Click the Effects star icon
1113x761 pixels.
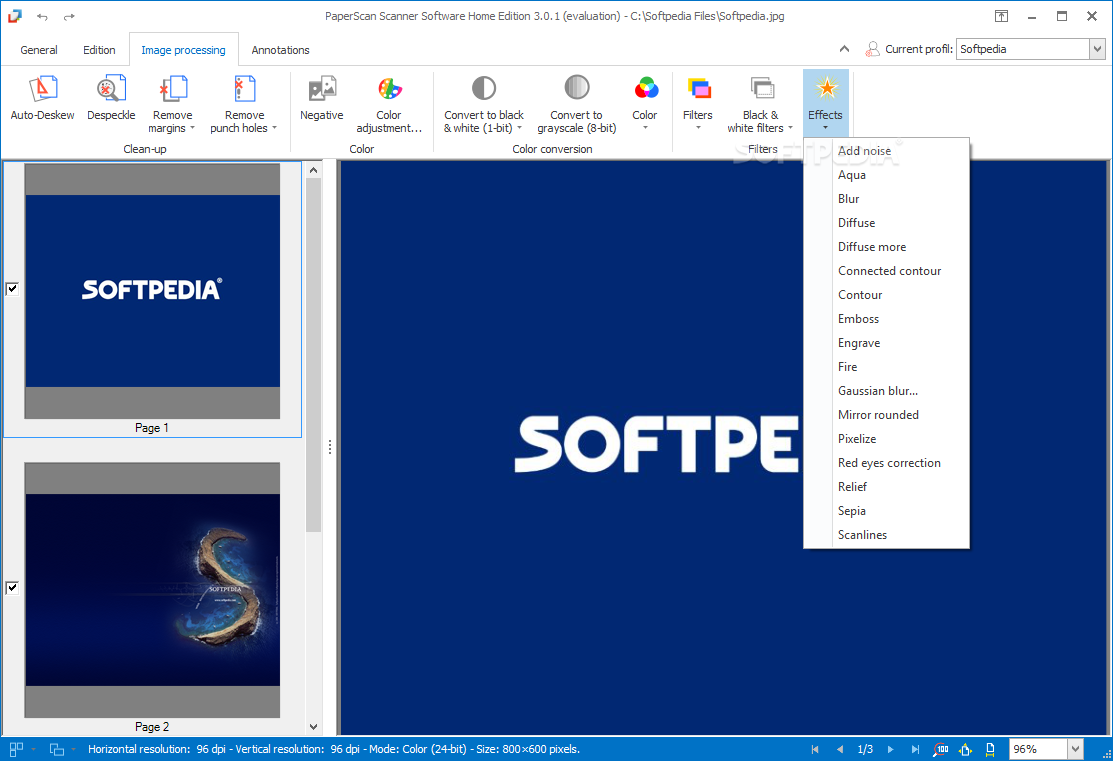(826, 89)
